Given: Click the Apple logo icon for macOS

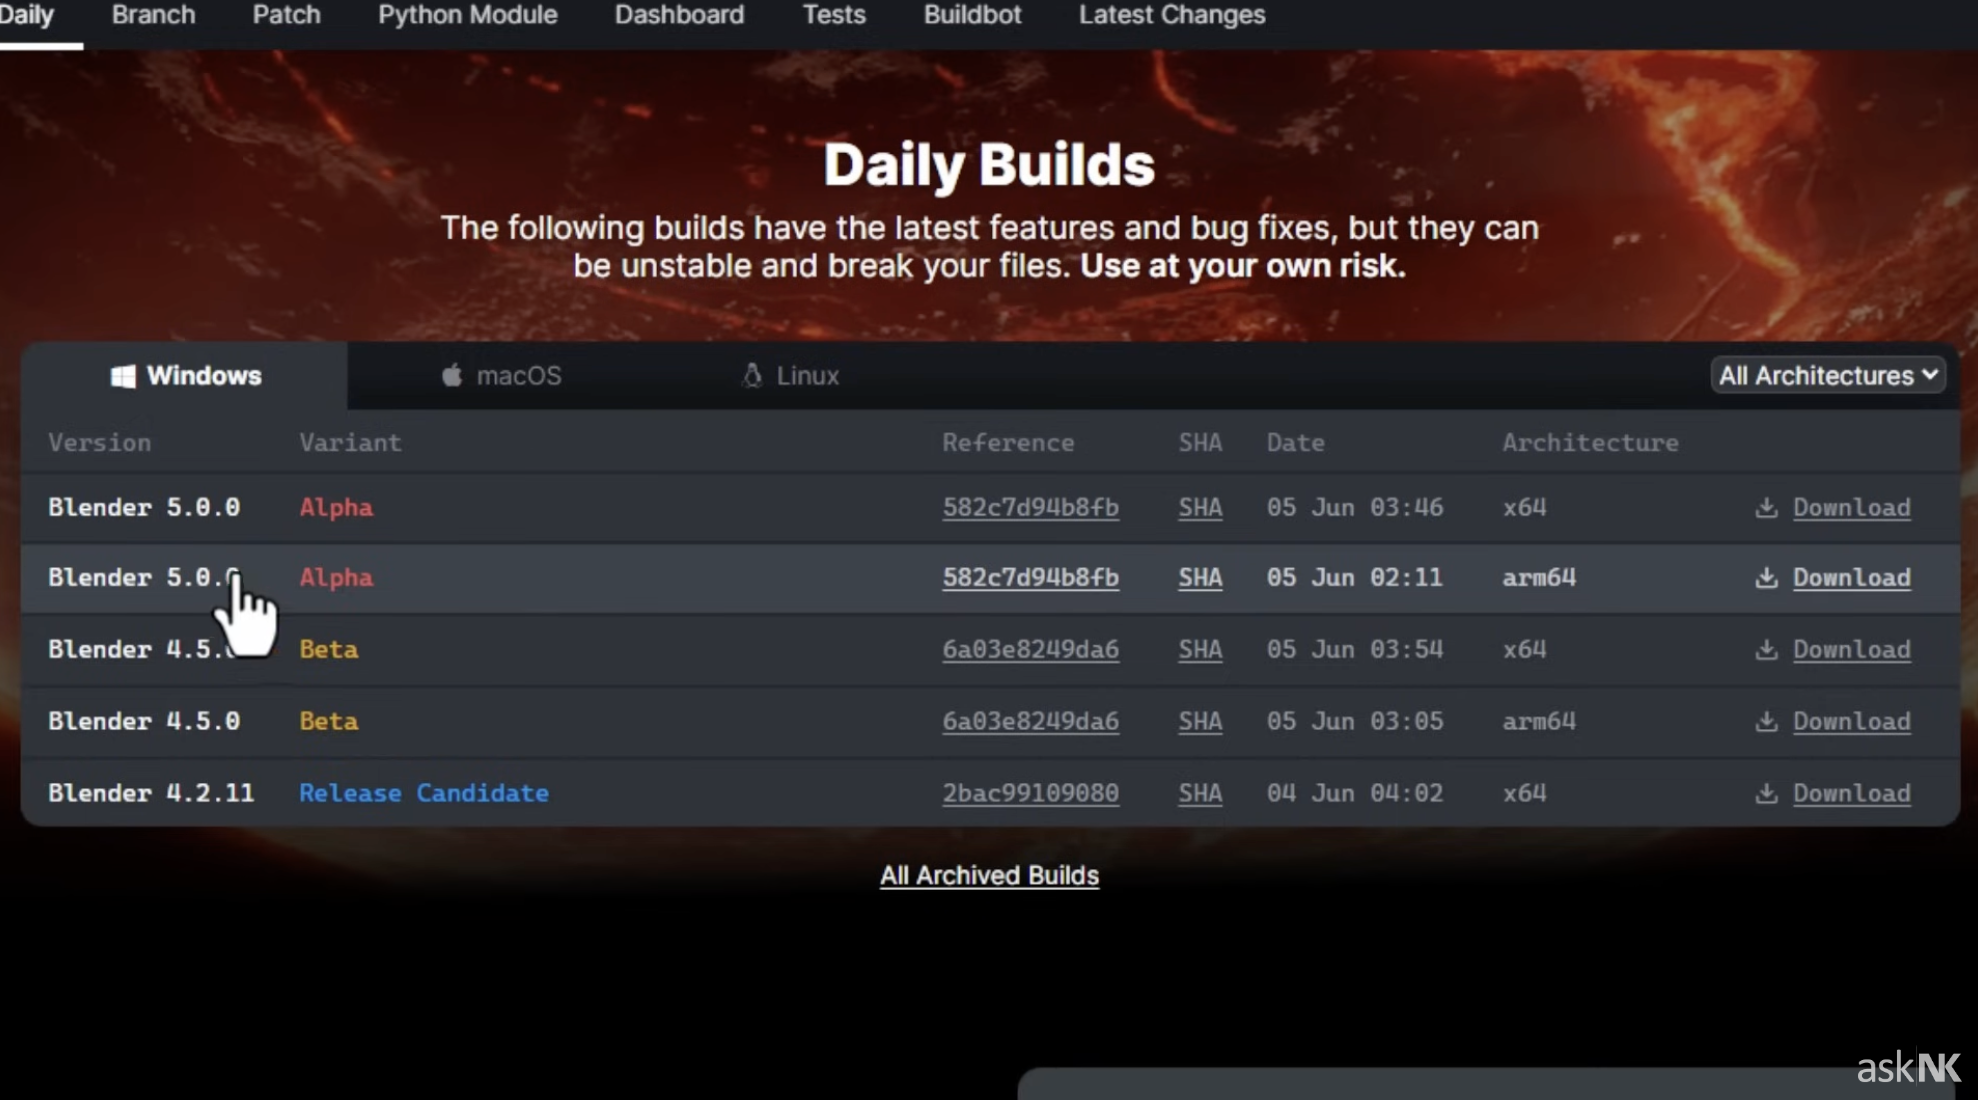Looking at the screenshot, I should pyautogui.click(x=452, y=376).
